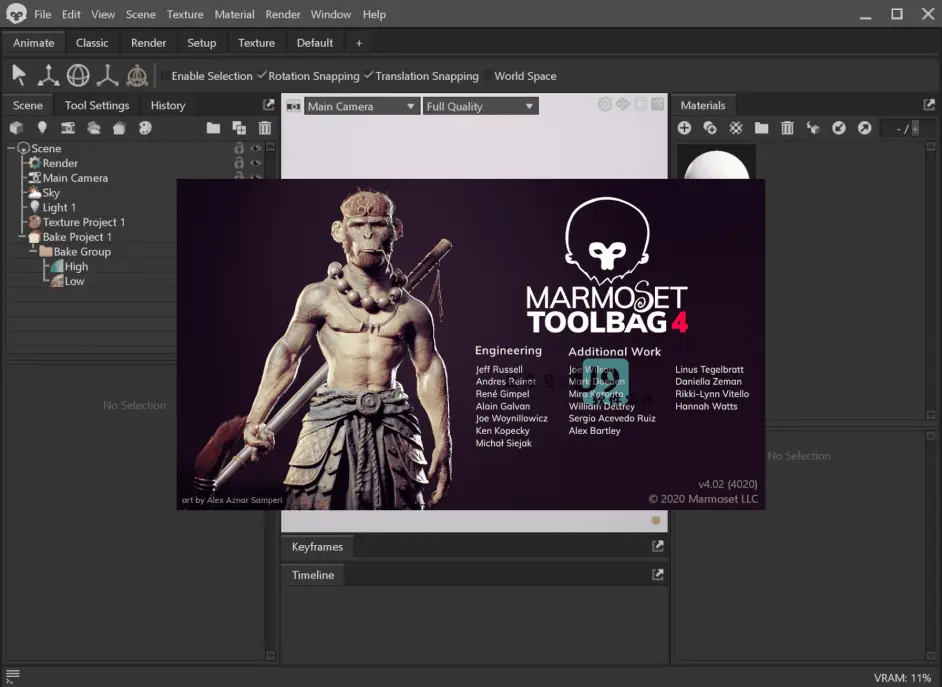Import material down-left arrow icon
This screenshot has height=687, width=942.
(839, 127)
